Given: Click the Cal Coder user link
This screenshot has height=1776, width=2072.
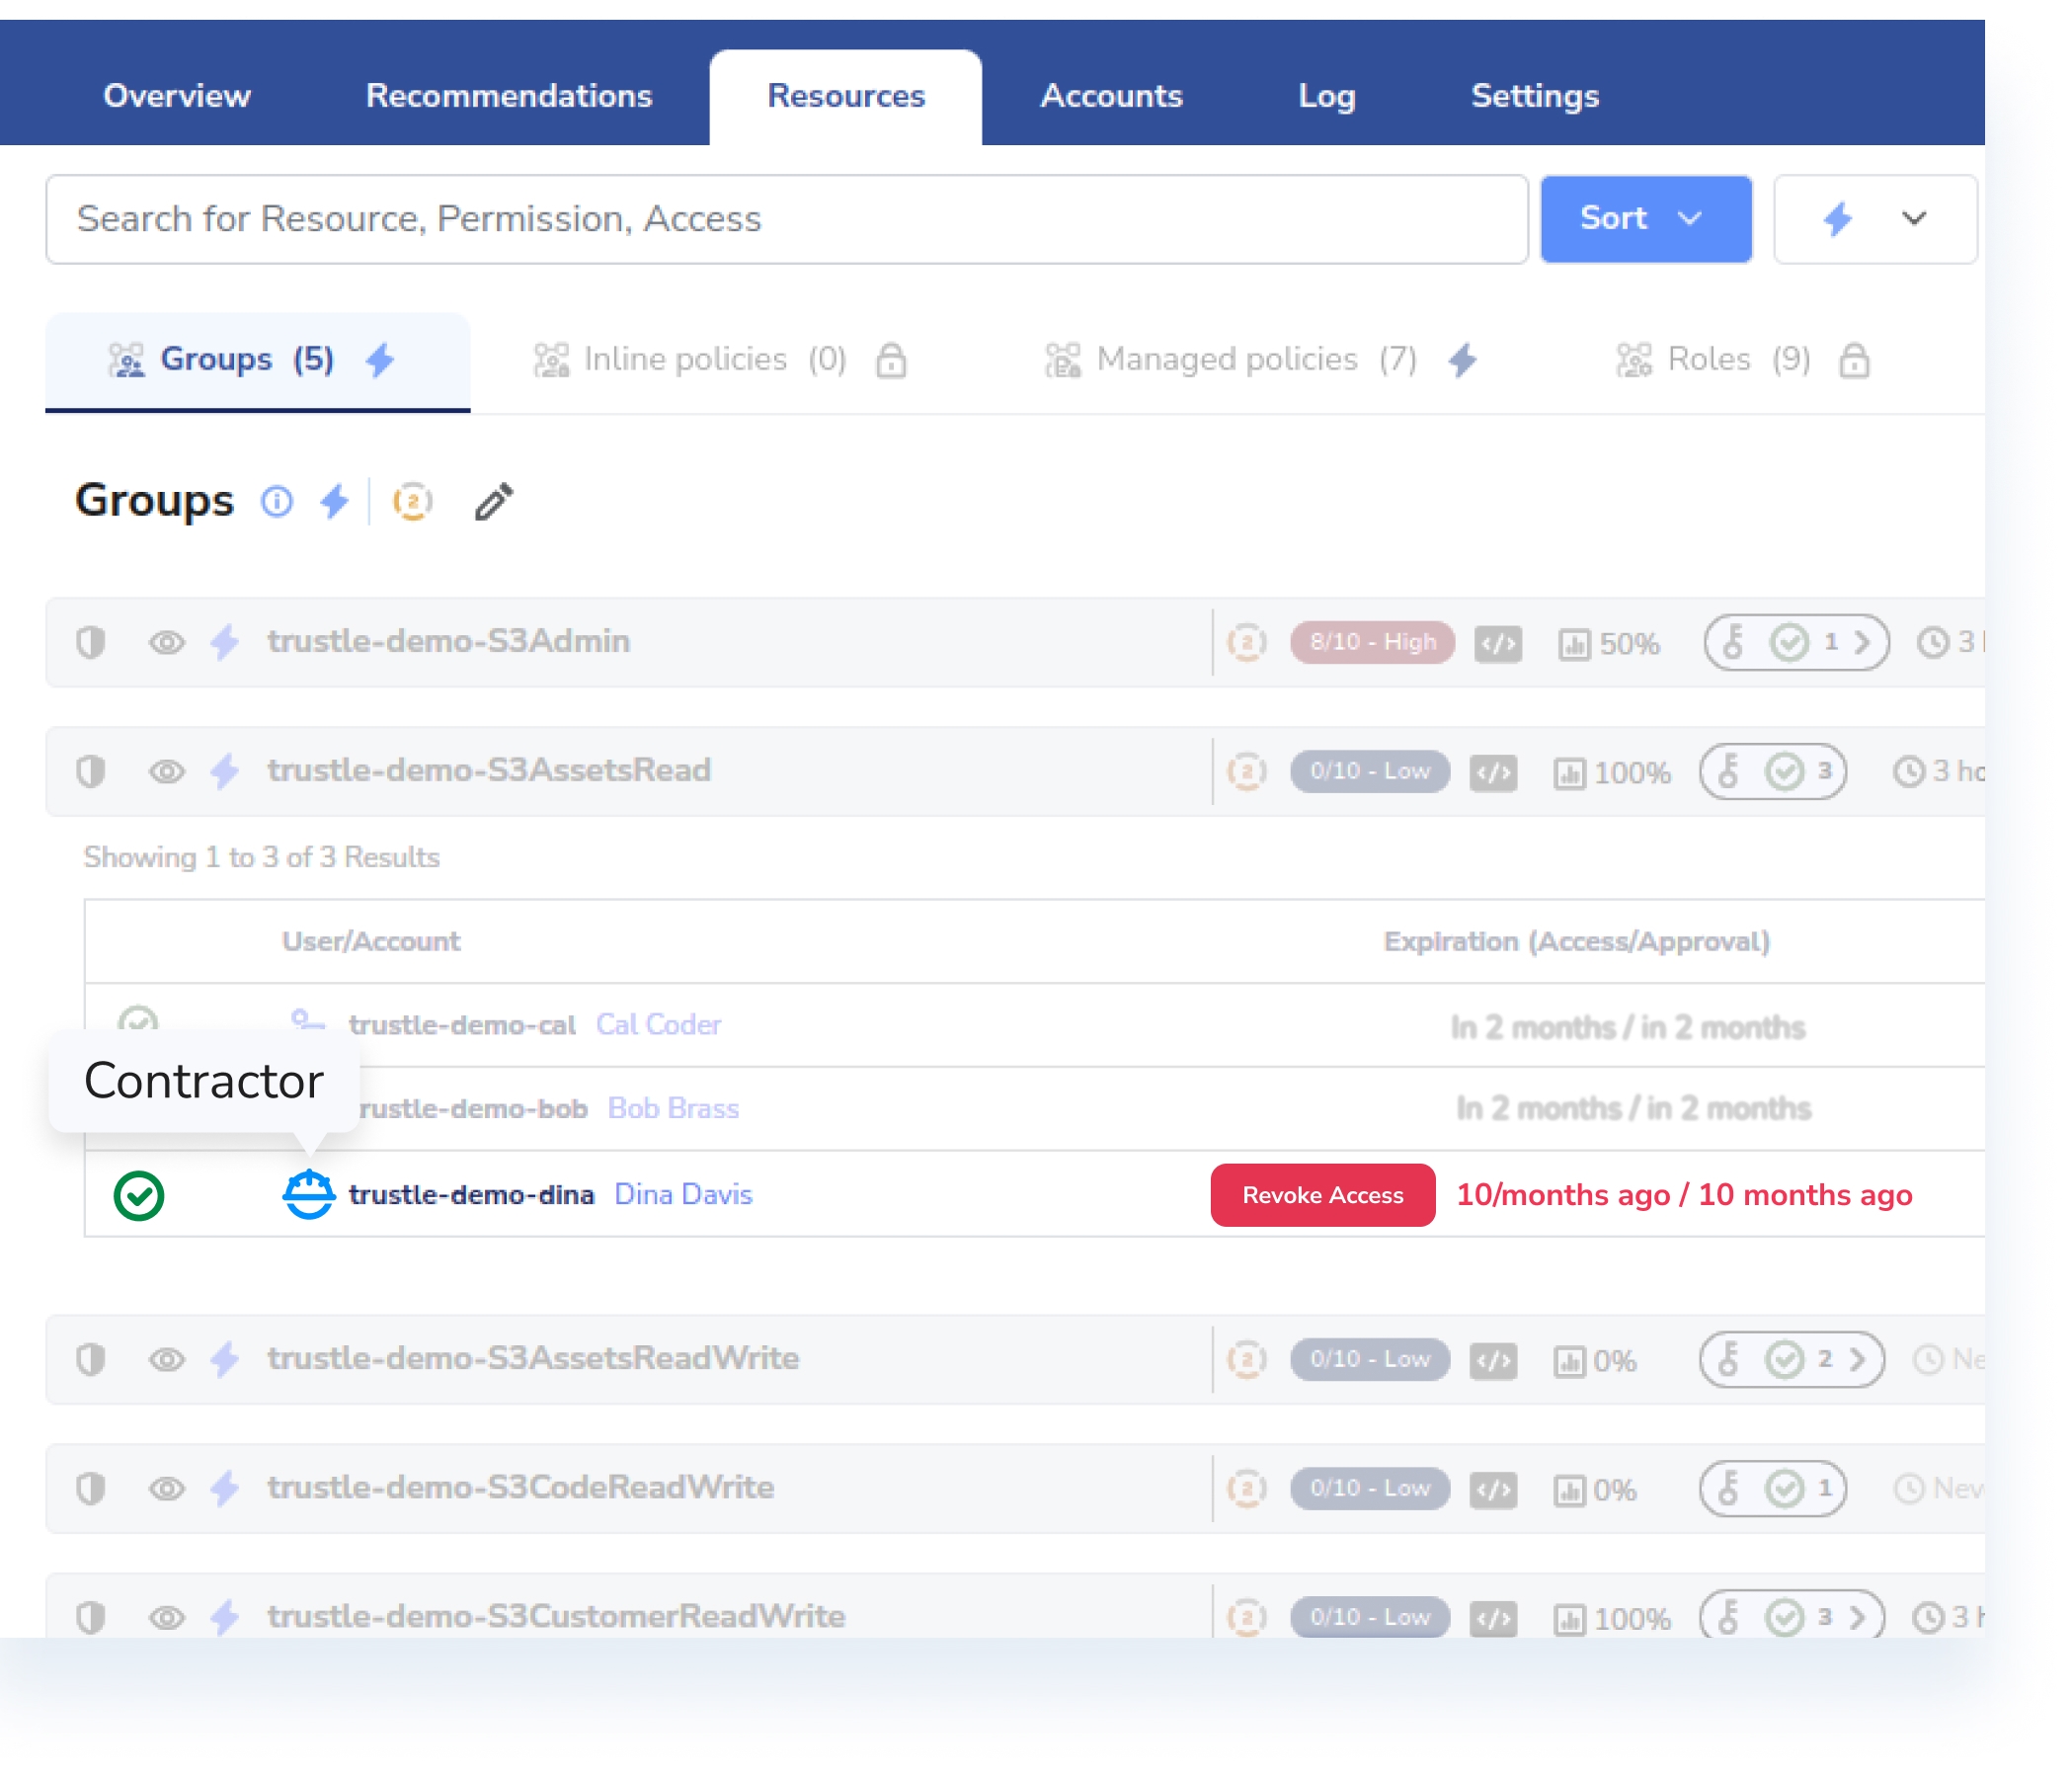Looking at the screenshot, I should click(658, 1025).
